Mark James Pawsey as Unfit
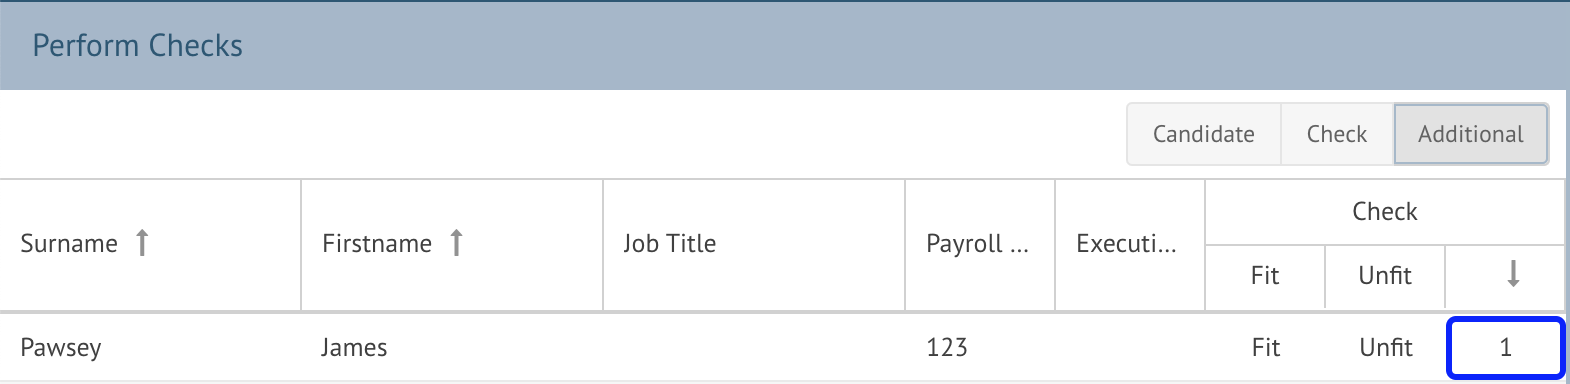This screenshot has height=384, width=1570. point(1385,348)
